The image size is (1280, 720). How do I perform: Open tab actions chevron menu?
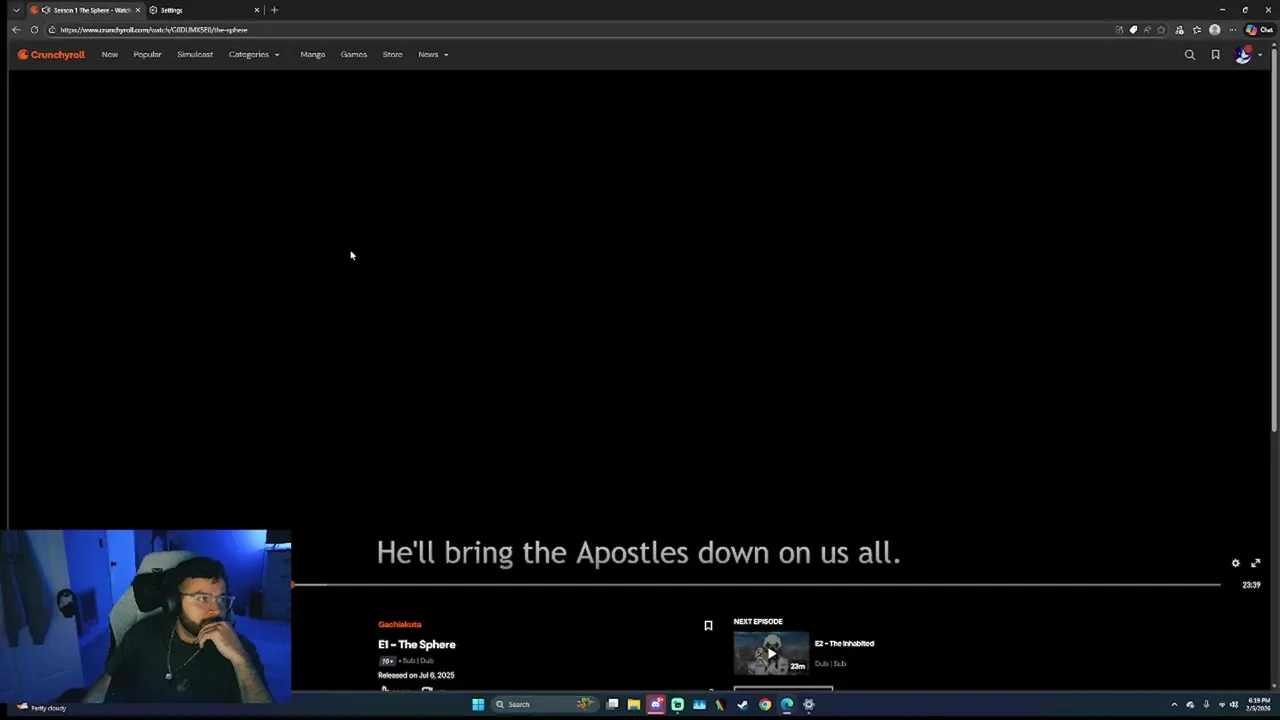(x=16, y=10)
